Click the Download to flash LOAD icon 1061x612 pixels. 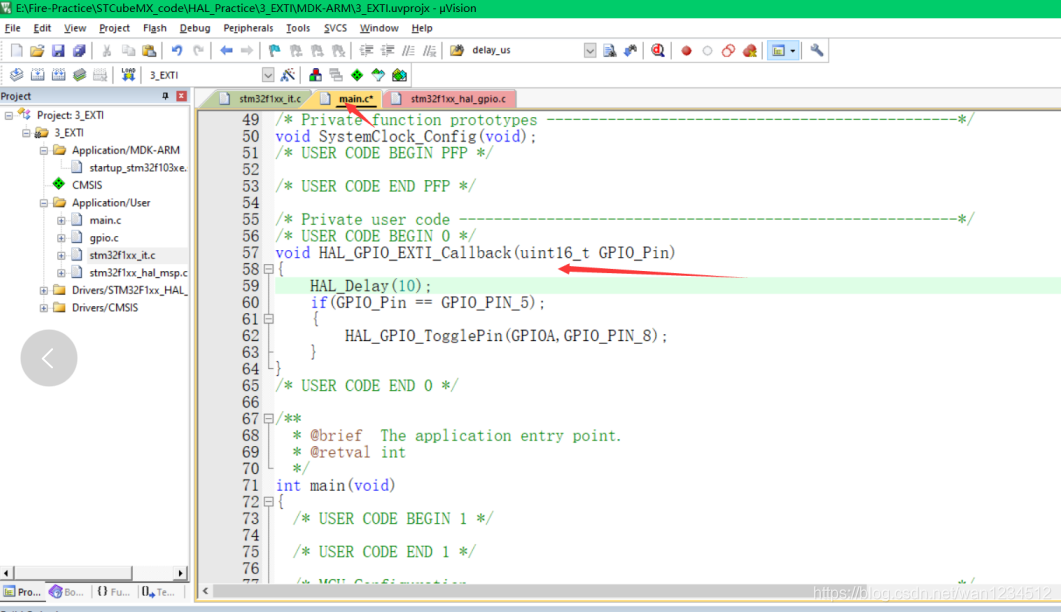[x=128, y=75]
